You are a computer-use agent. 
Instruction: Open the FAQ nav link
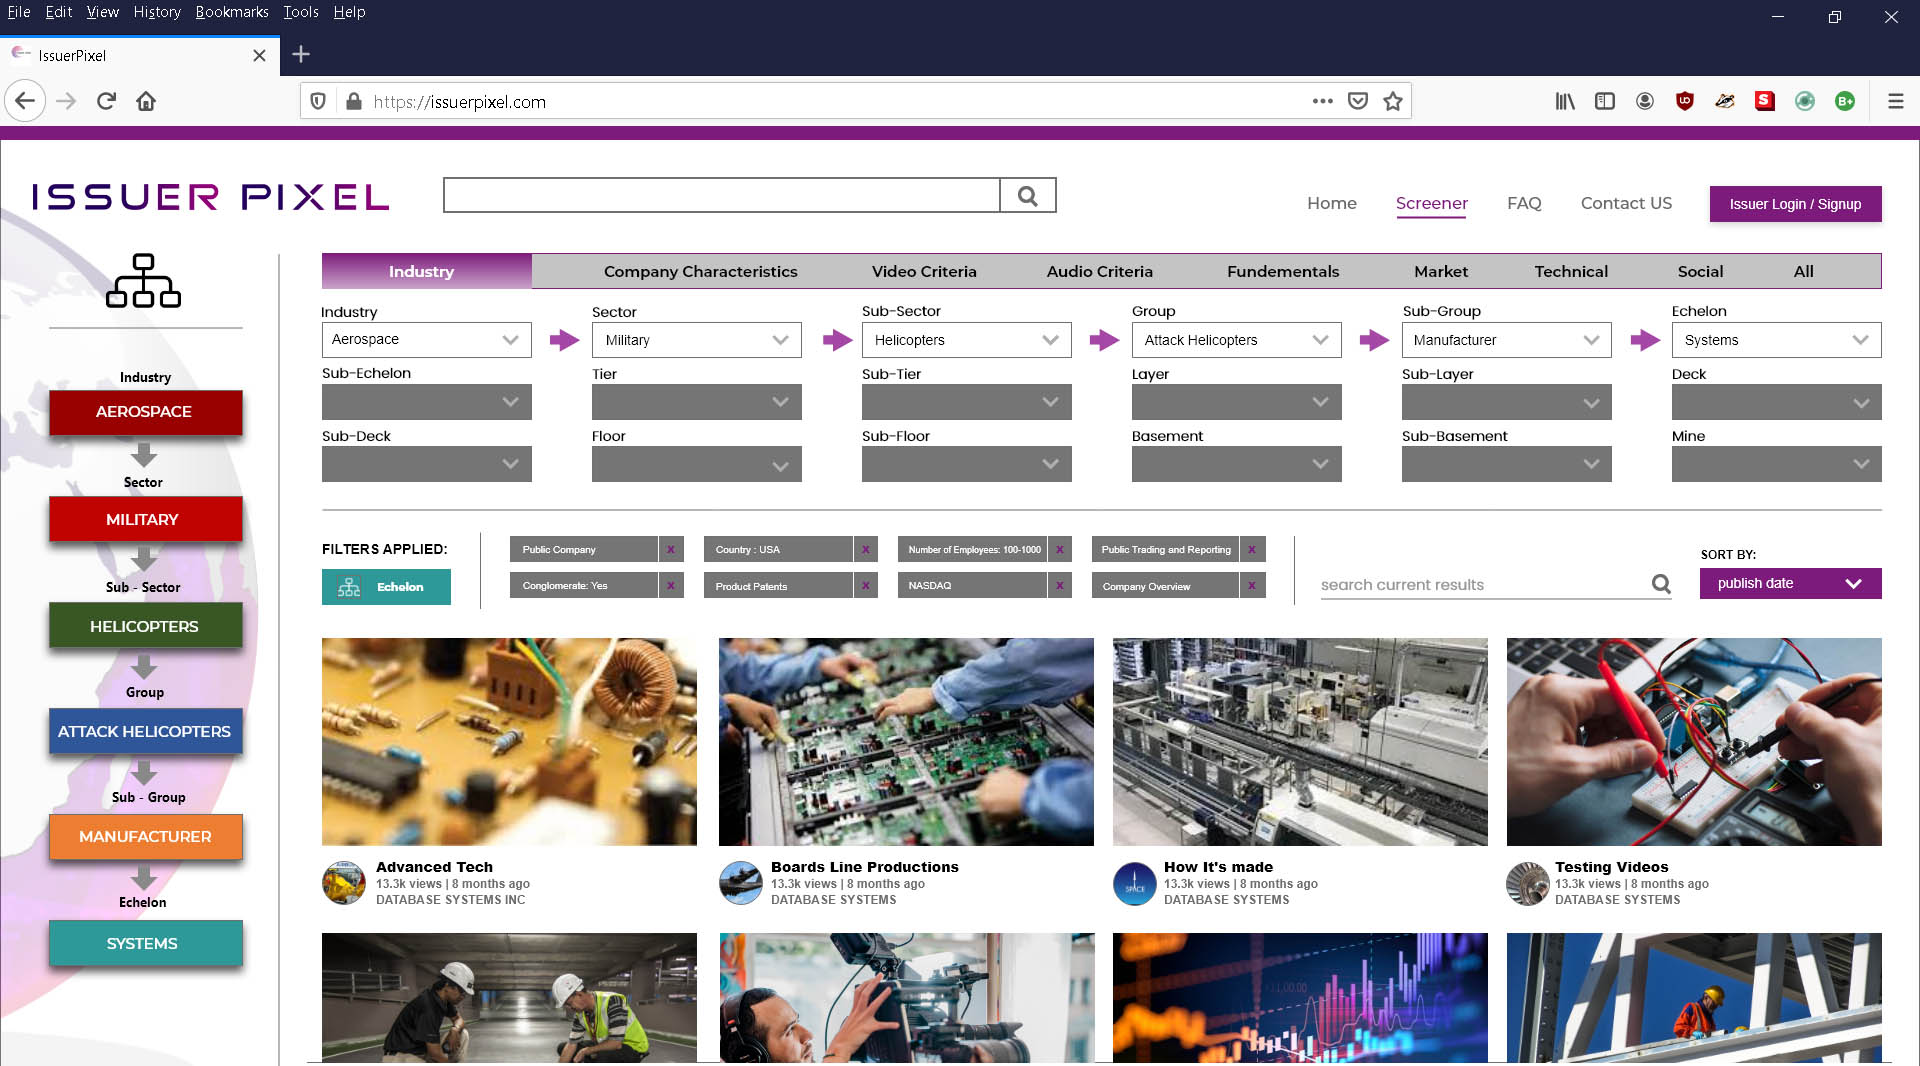coord(1524,203)
